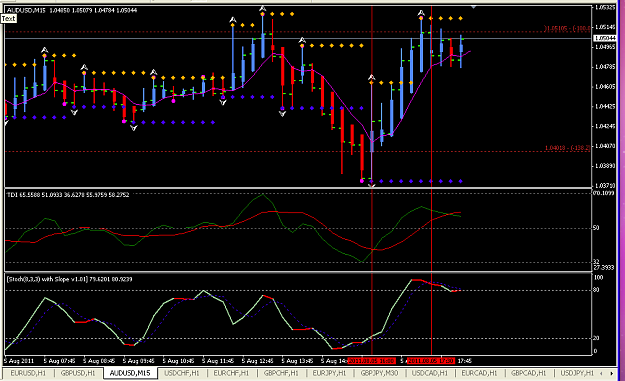The image size is (625, 381).
Task: Click the '5 Aug 12:45' time label
Action: coord(257,361)
